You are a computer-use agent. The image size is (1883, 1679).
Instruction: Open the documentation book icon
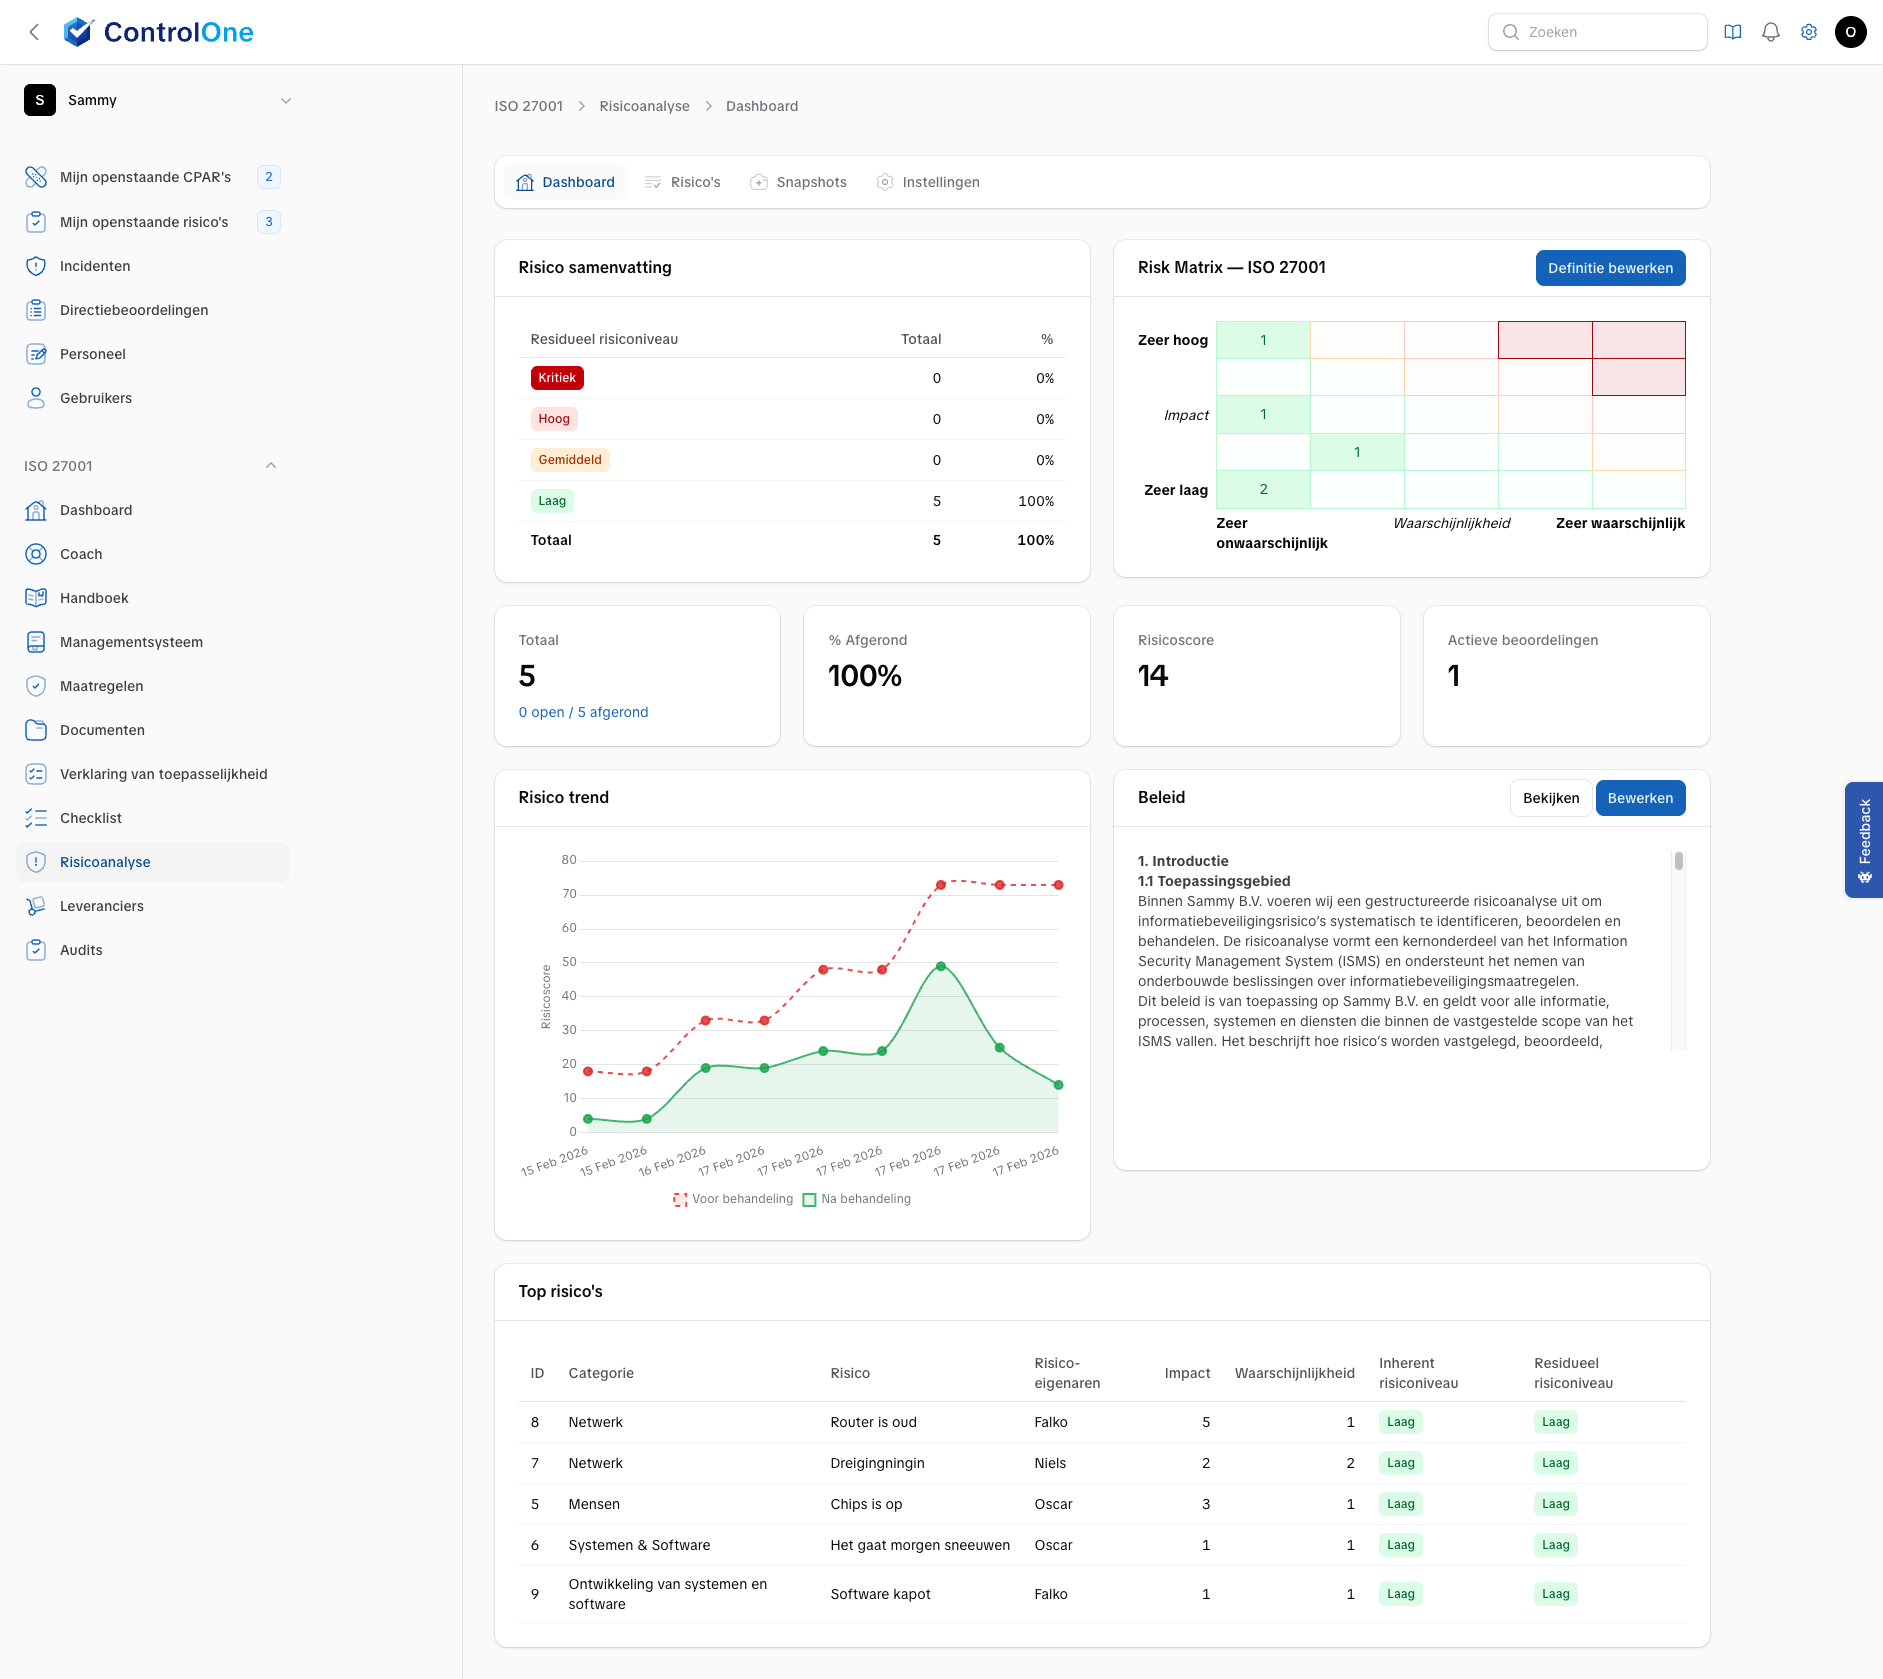pos(1731,31)
